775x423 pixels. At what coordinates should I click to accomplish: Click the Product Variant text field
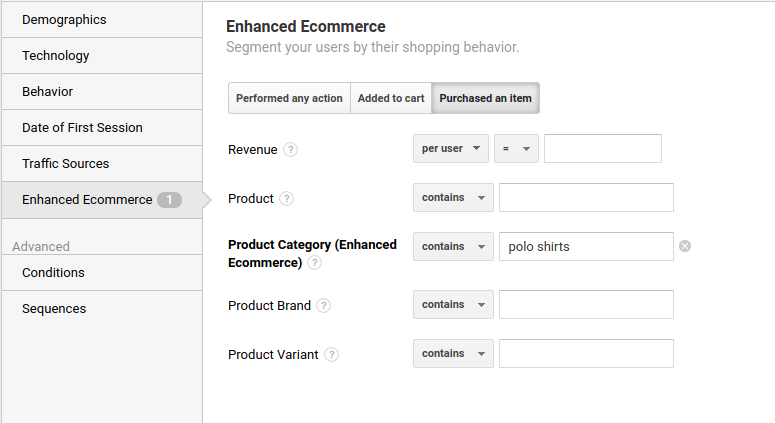click(x=586, y=354)
